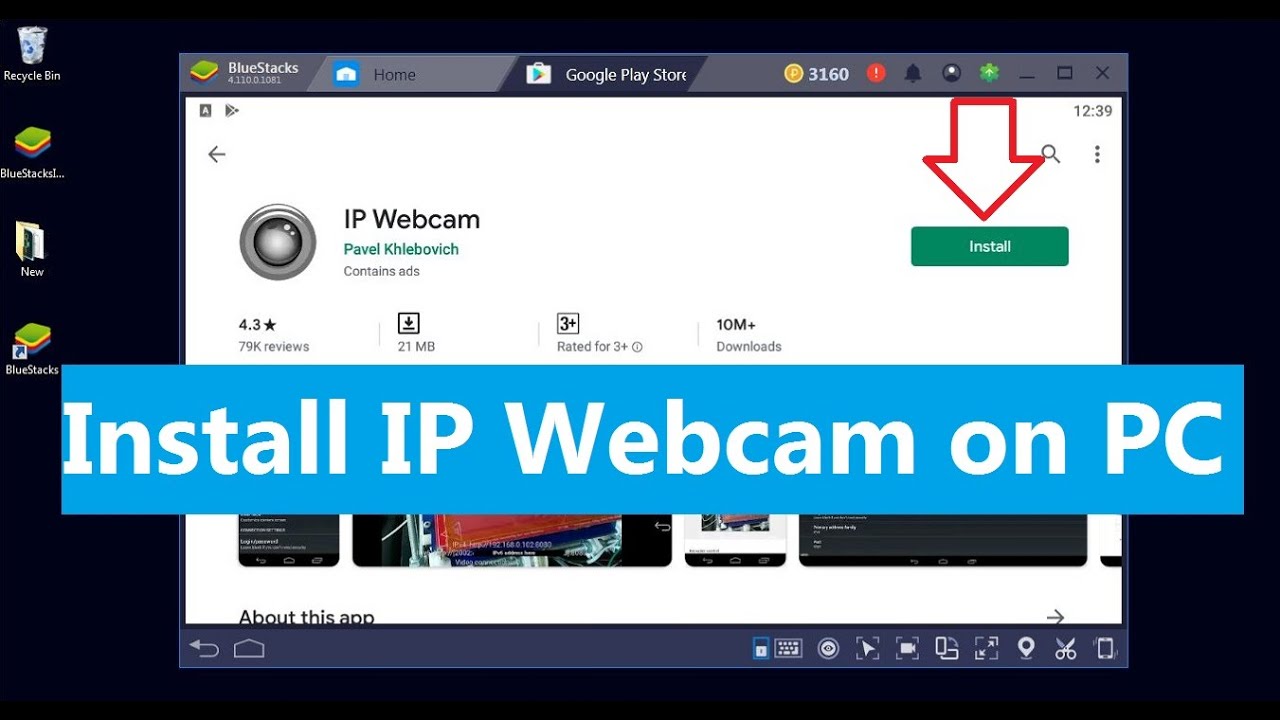Open the set location pin icon
Screen dimensions: 1280x720
coord(1026,648)
